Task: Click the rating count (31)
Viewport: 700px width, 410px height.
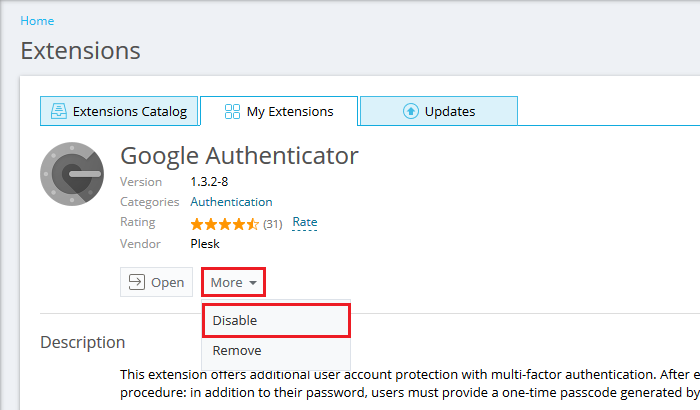Action: tap(272, 224)
